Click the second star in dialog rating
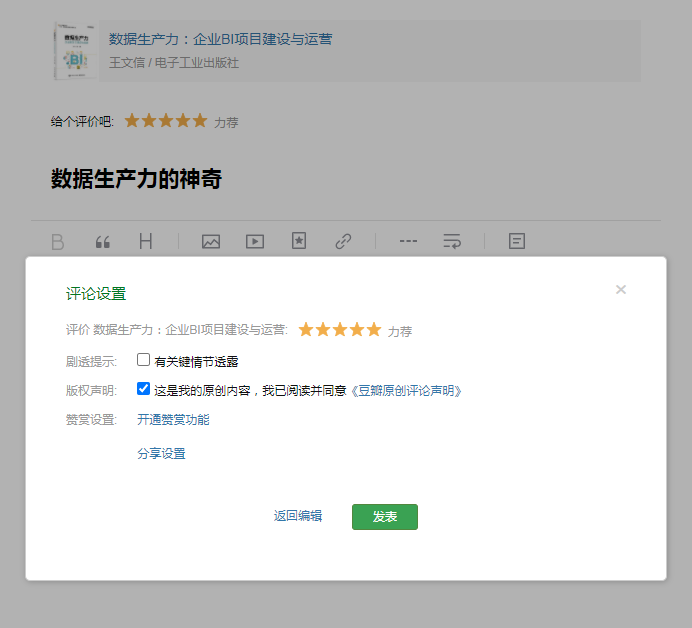Viewport: 692px width, 628px height. coord(323,330)
